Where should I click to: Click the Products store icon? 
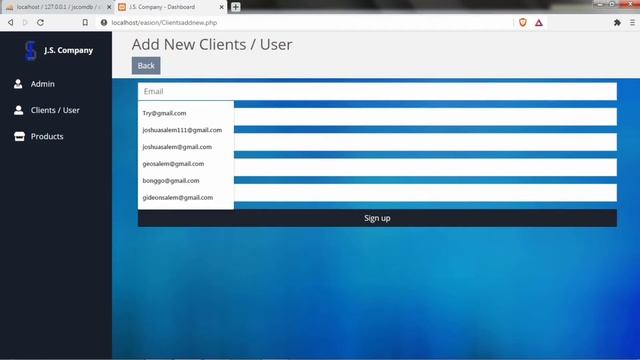tap(19, 136)
